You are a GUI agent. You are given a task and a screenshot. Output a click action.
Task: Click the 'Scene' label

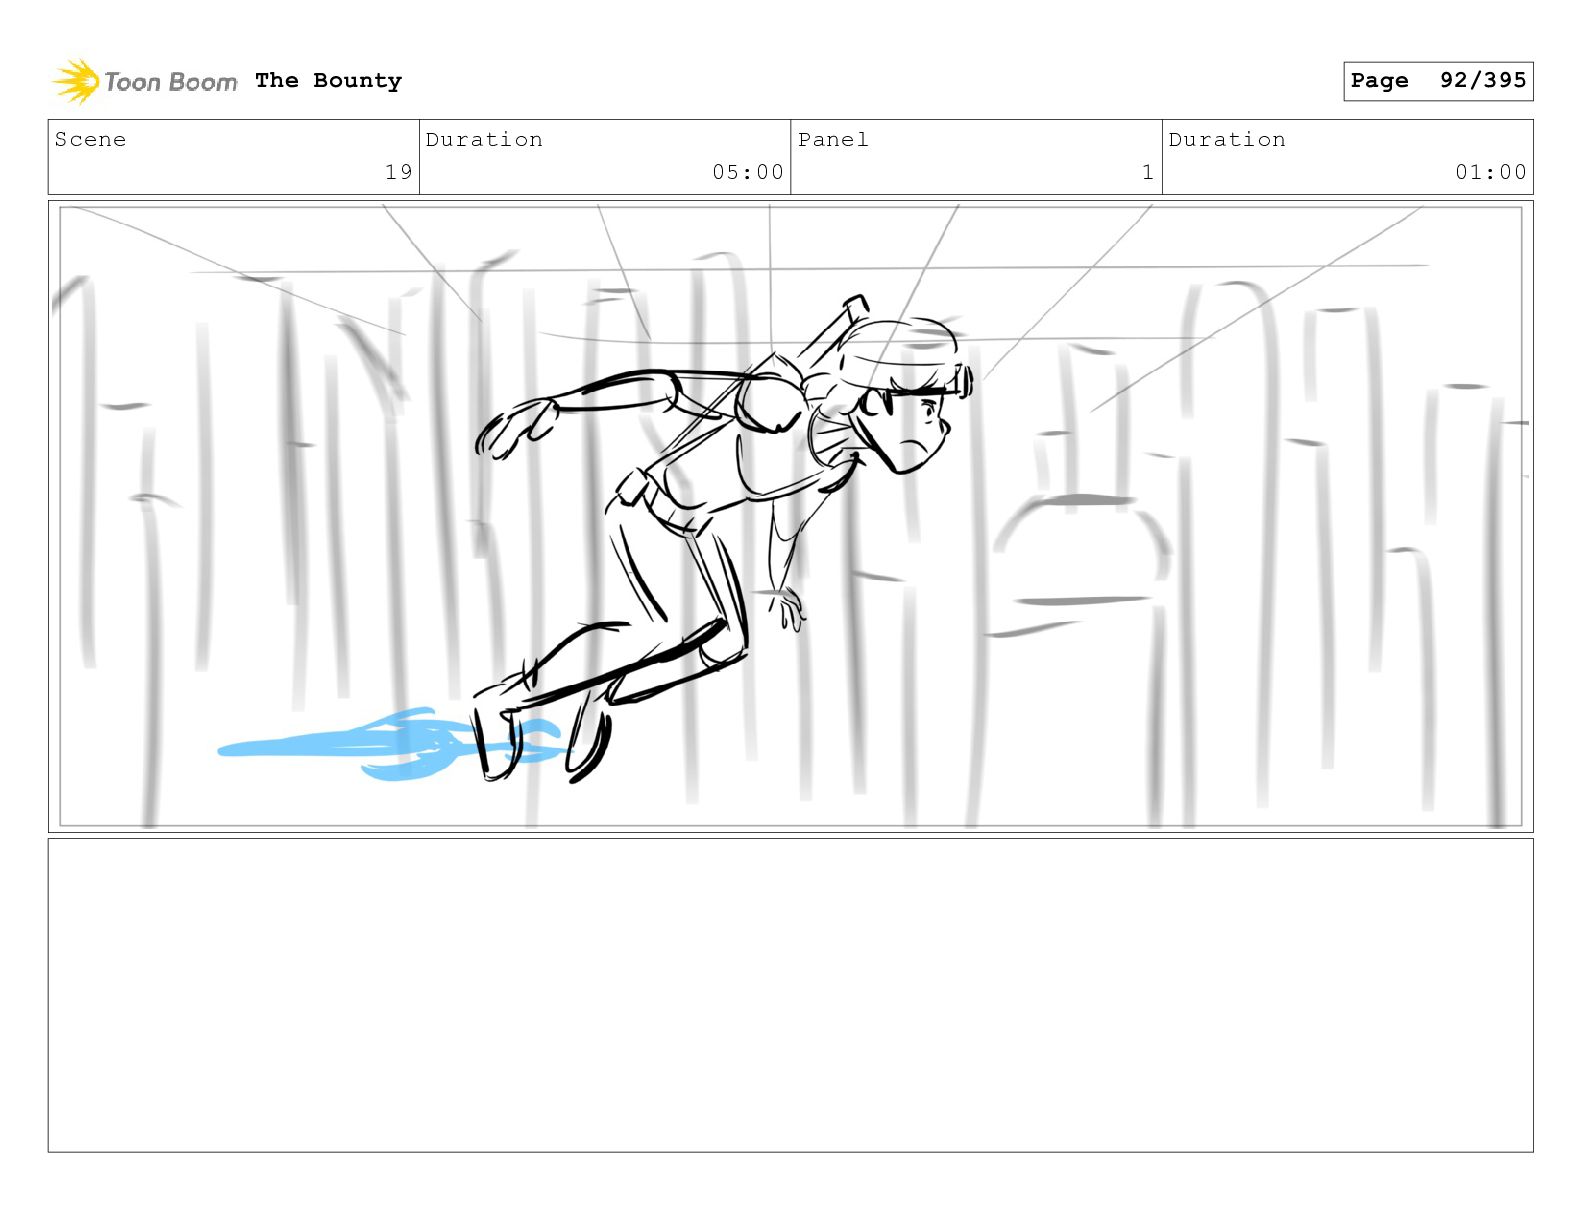click(90, 139)
